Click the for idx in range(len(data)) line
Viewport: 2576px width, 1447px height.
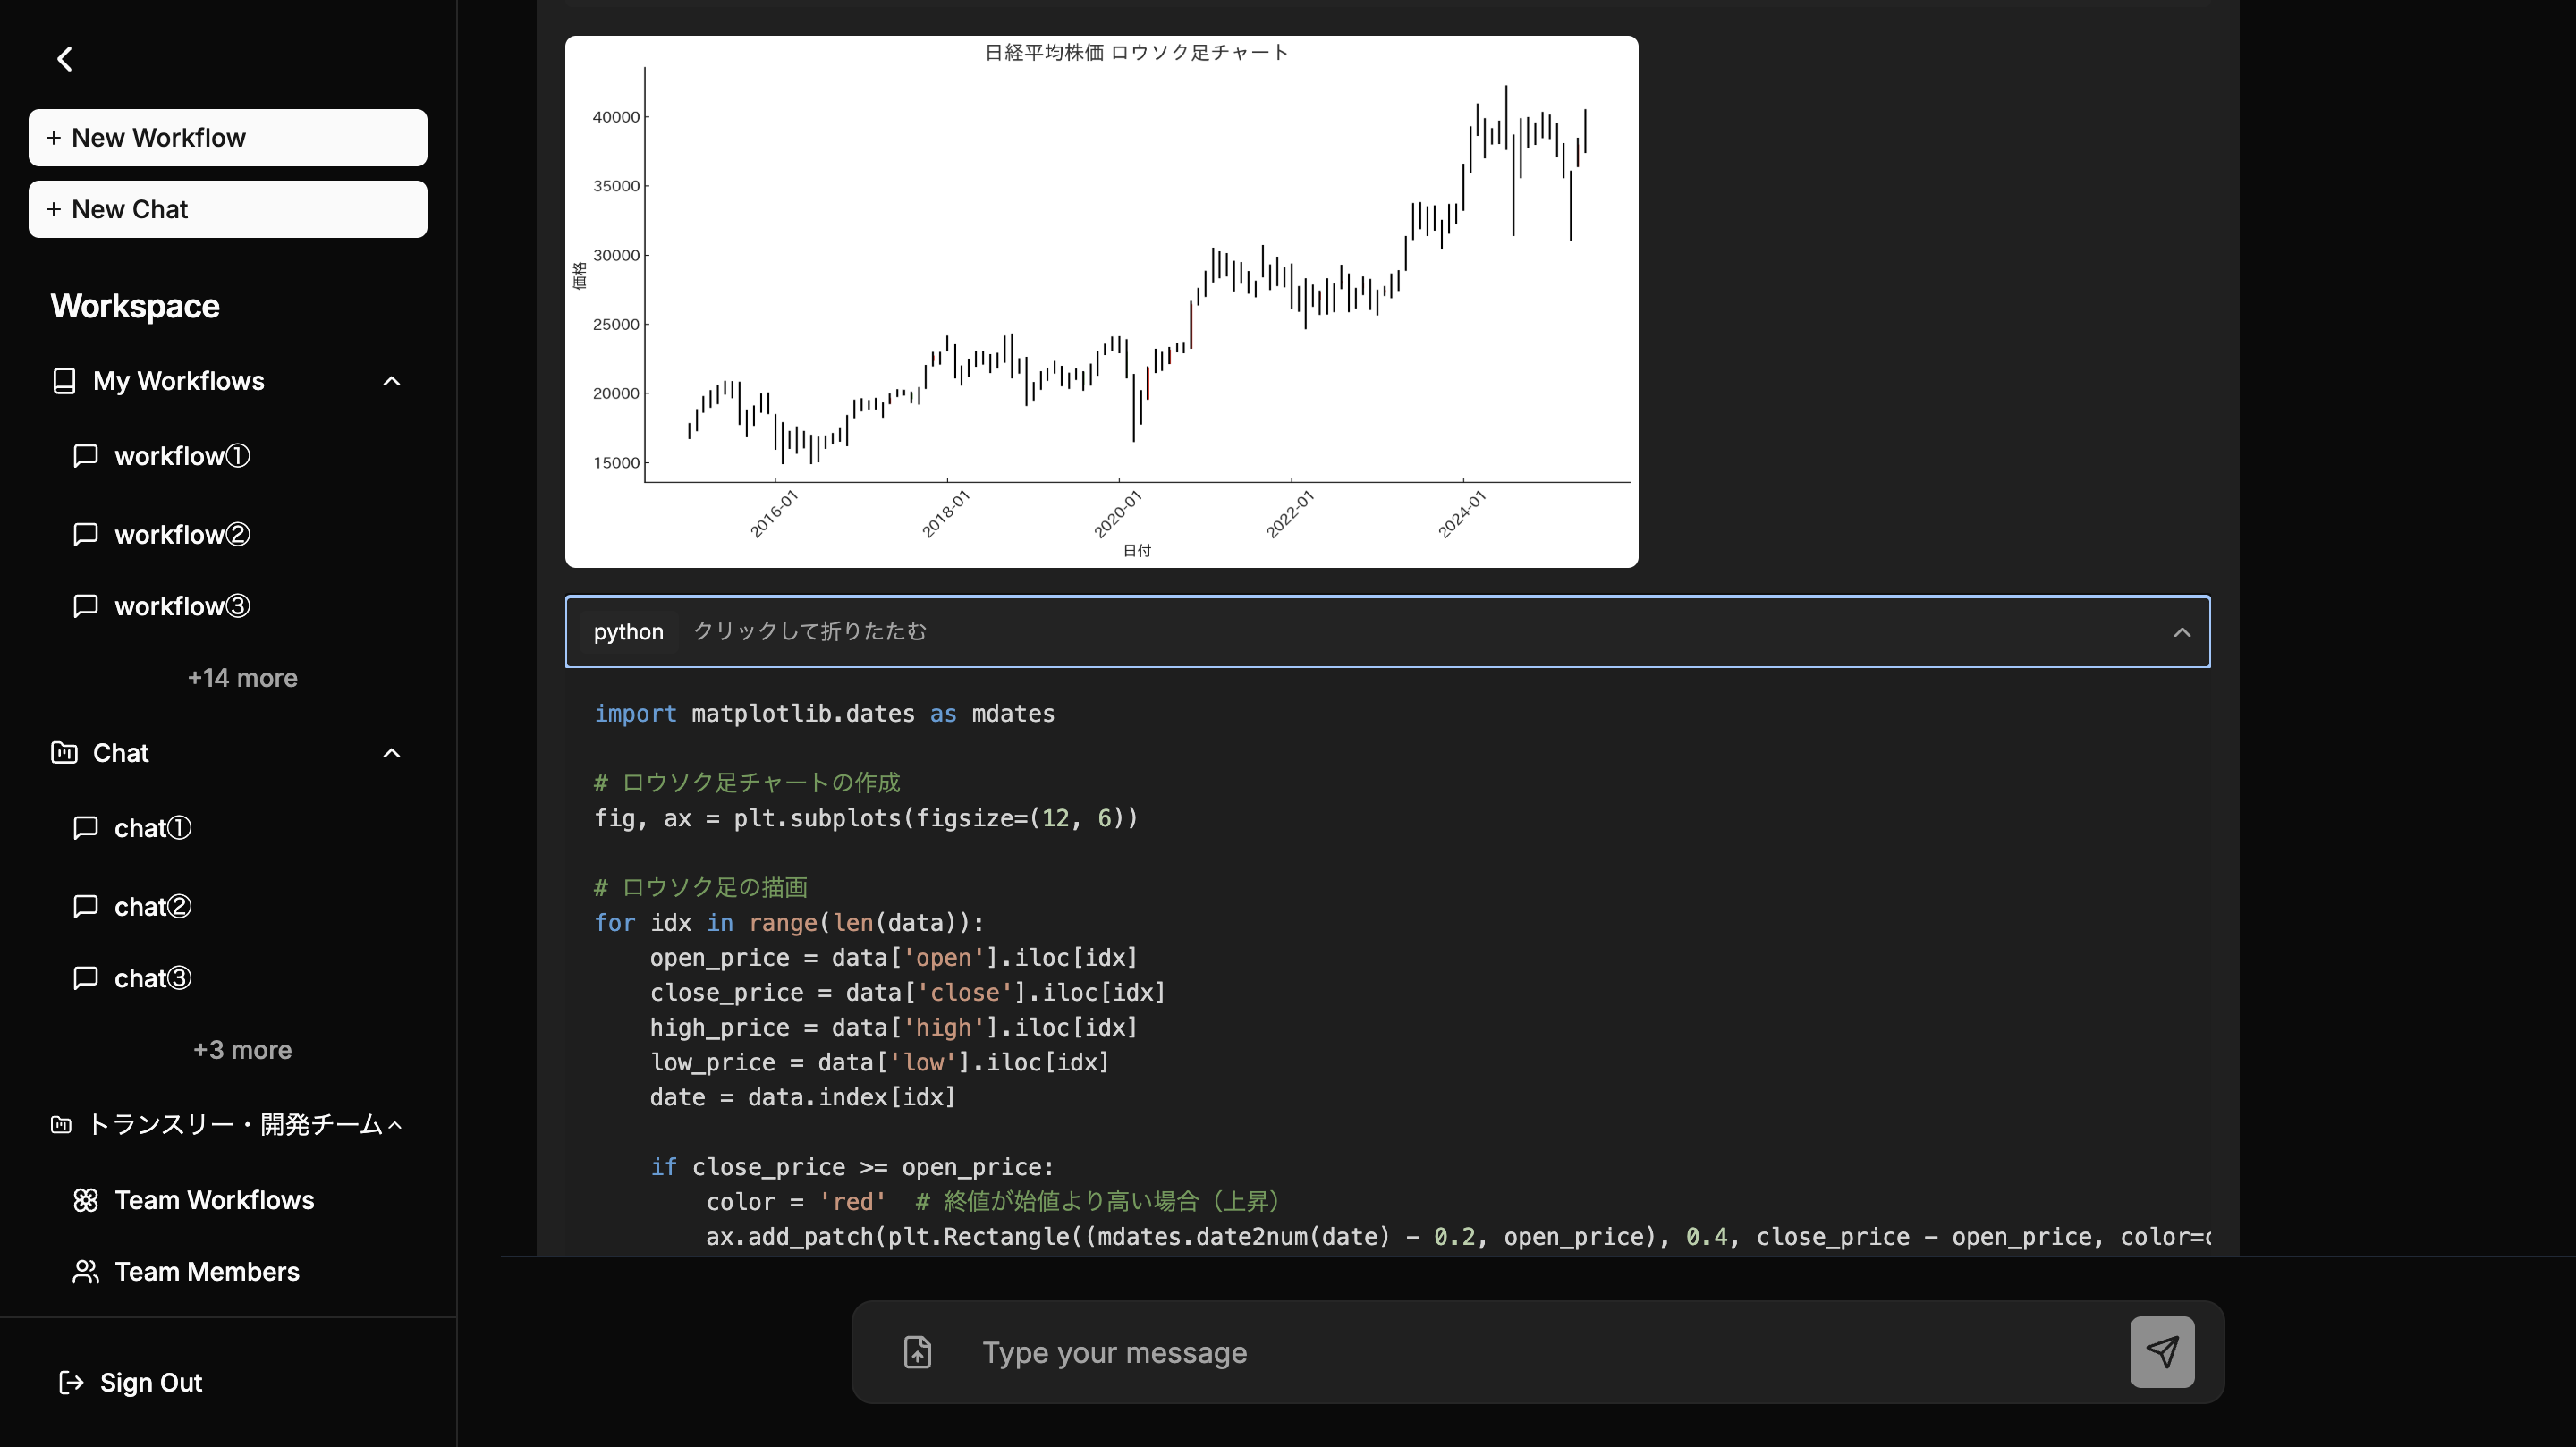(789, 923)
